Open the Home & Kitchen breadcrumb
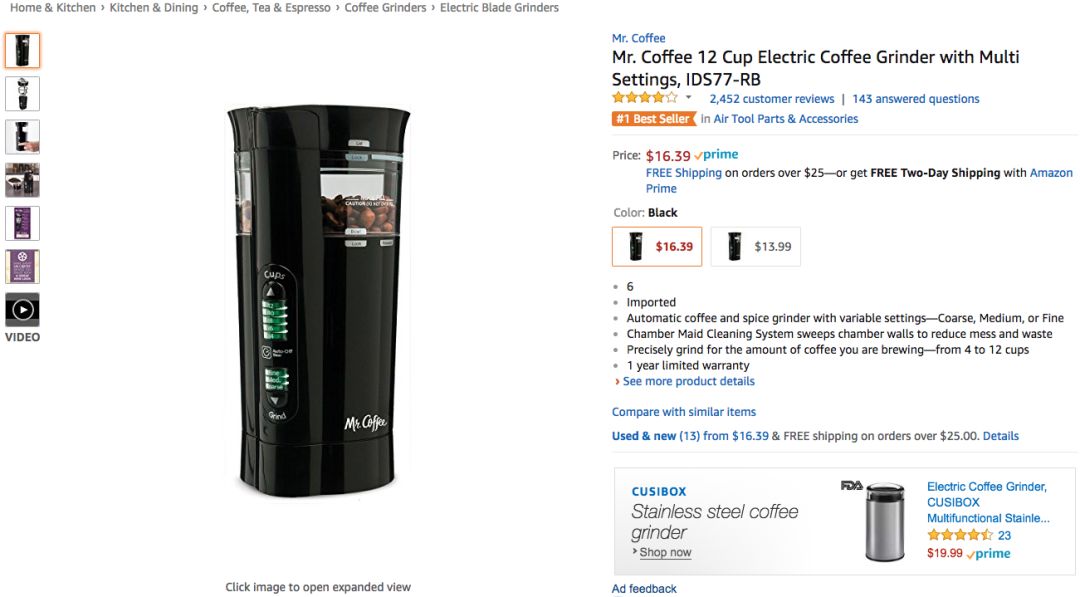Image resolution: width=1080 pixels, height=597 pixels. tap(53, 8)
